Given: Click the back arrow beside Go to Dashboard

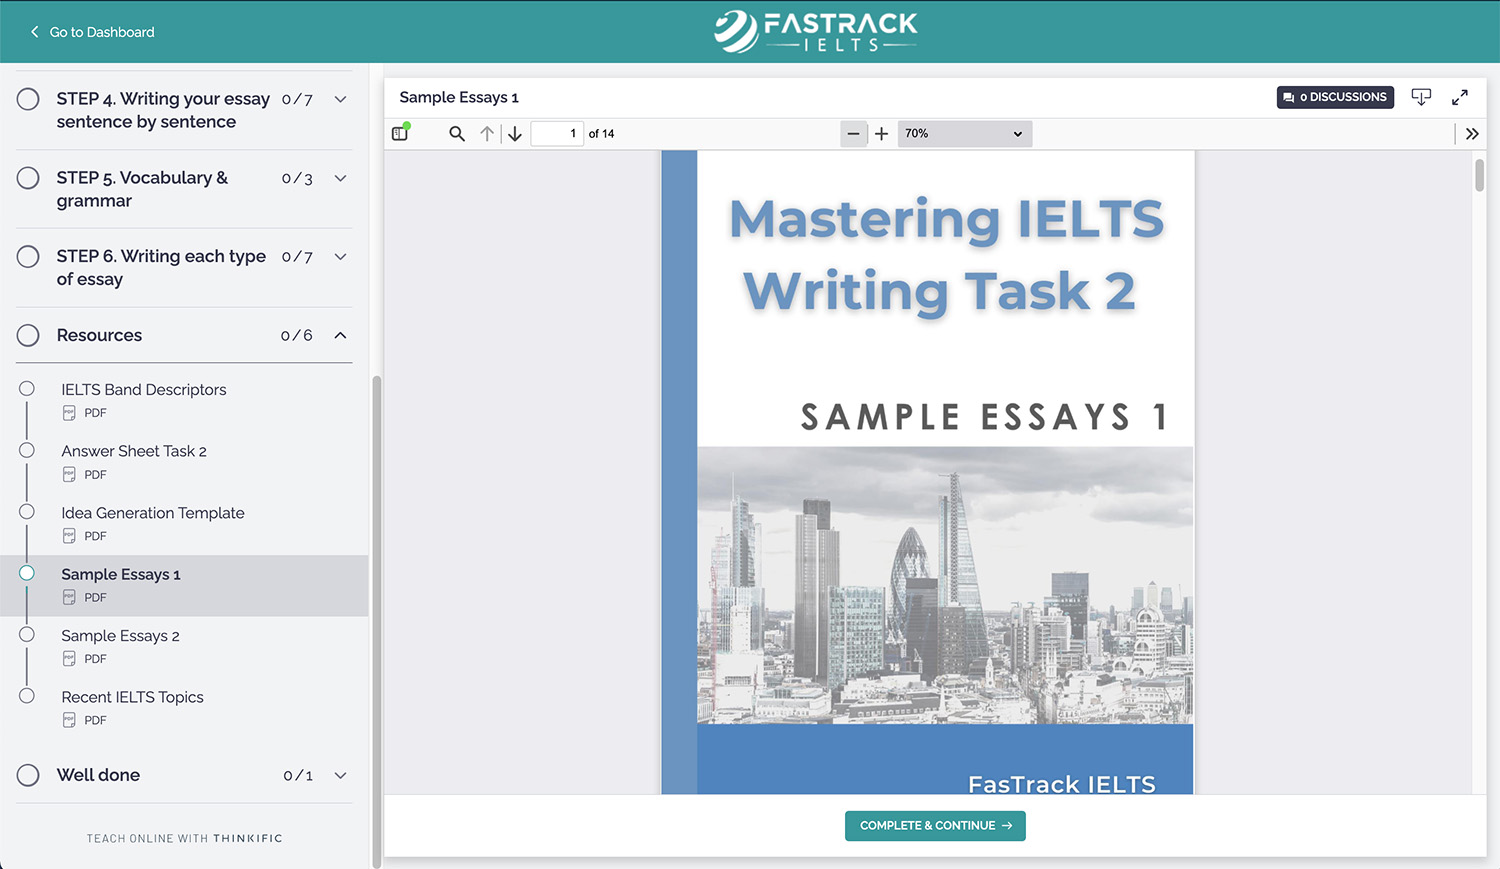Looking at the screenshot, I should [35, 32].
